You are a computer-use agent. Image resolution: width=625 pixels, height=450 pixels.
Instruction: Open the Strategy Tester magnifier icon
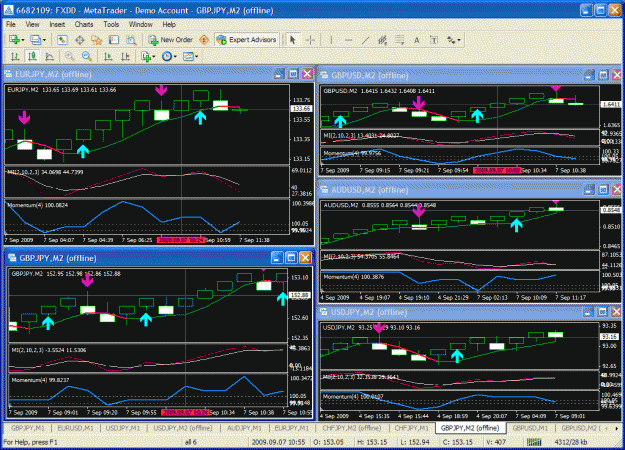click(131, 40)
